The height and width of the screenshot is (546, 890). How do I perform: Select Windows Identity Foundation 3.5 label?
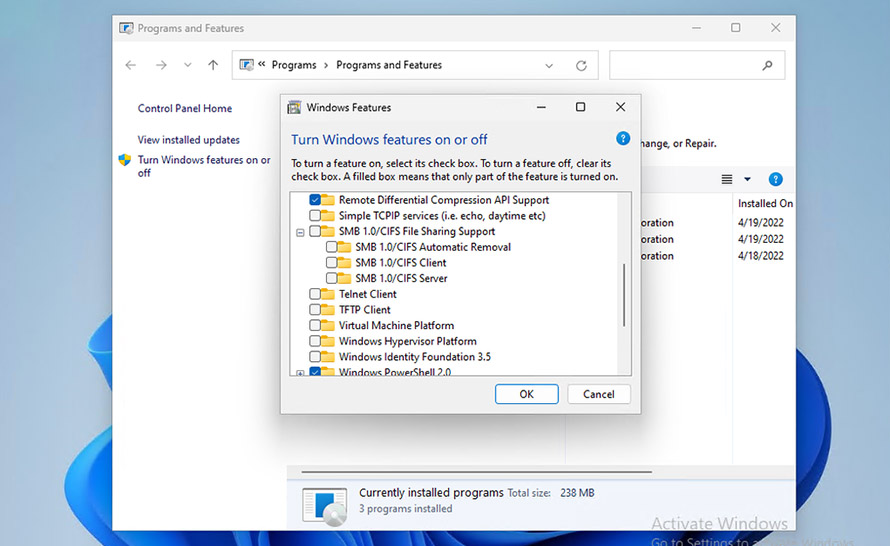point(415,357)
